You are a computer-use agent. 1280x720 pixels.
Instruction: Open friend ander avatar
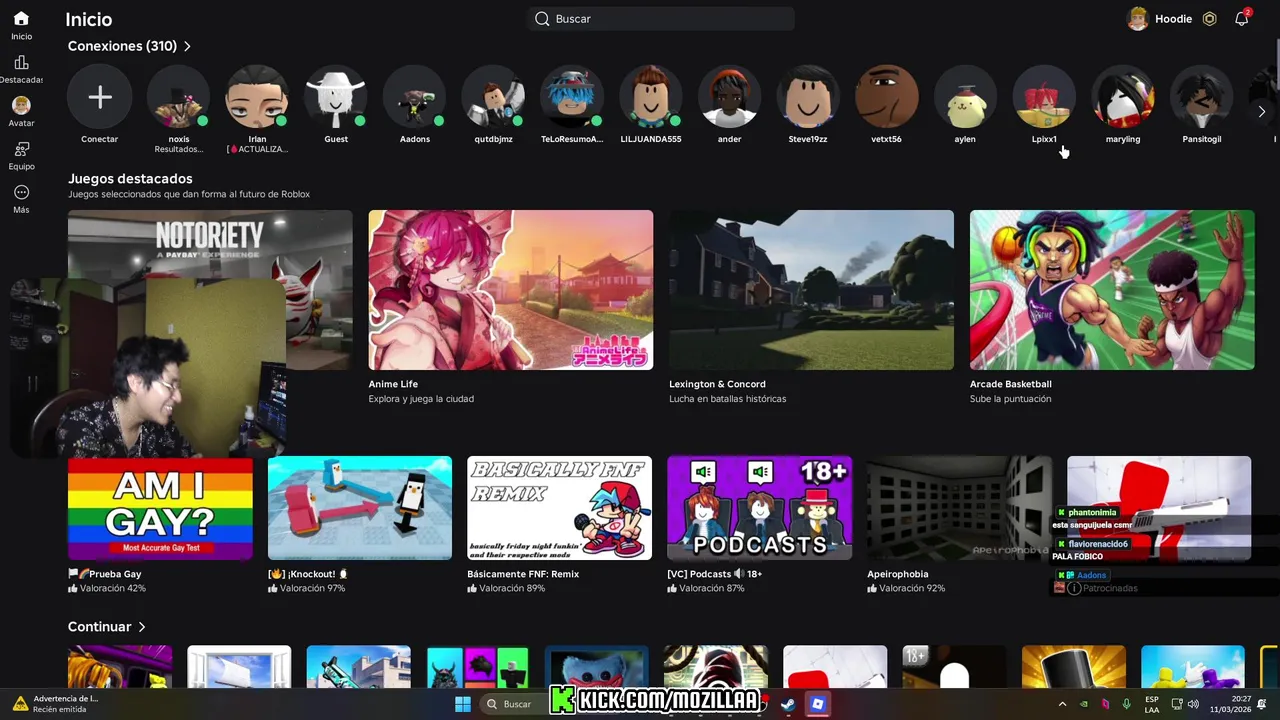(x=729, y=97)
